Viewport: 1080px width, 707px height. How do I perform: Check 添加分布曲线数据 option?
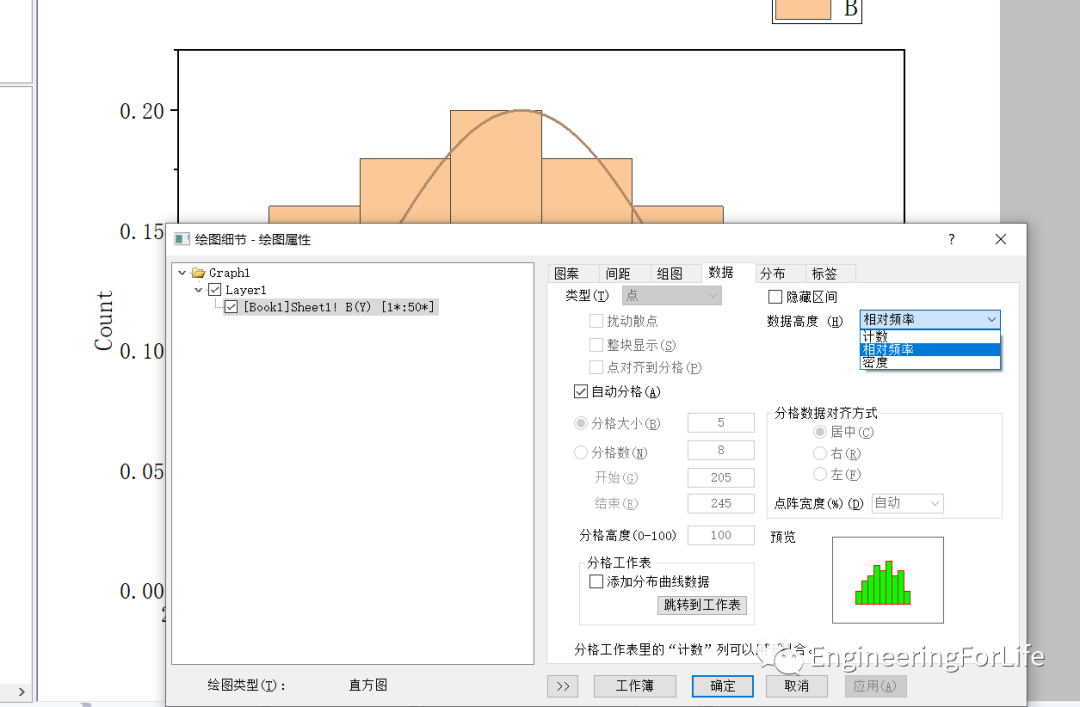coord(596,582)
